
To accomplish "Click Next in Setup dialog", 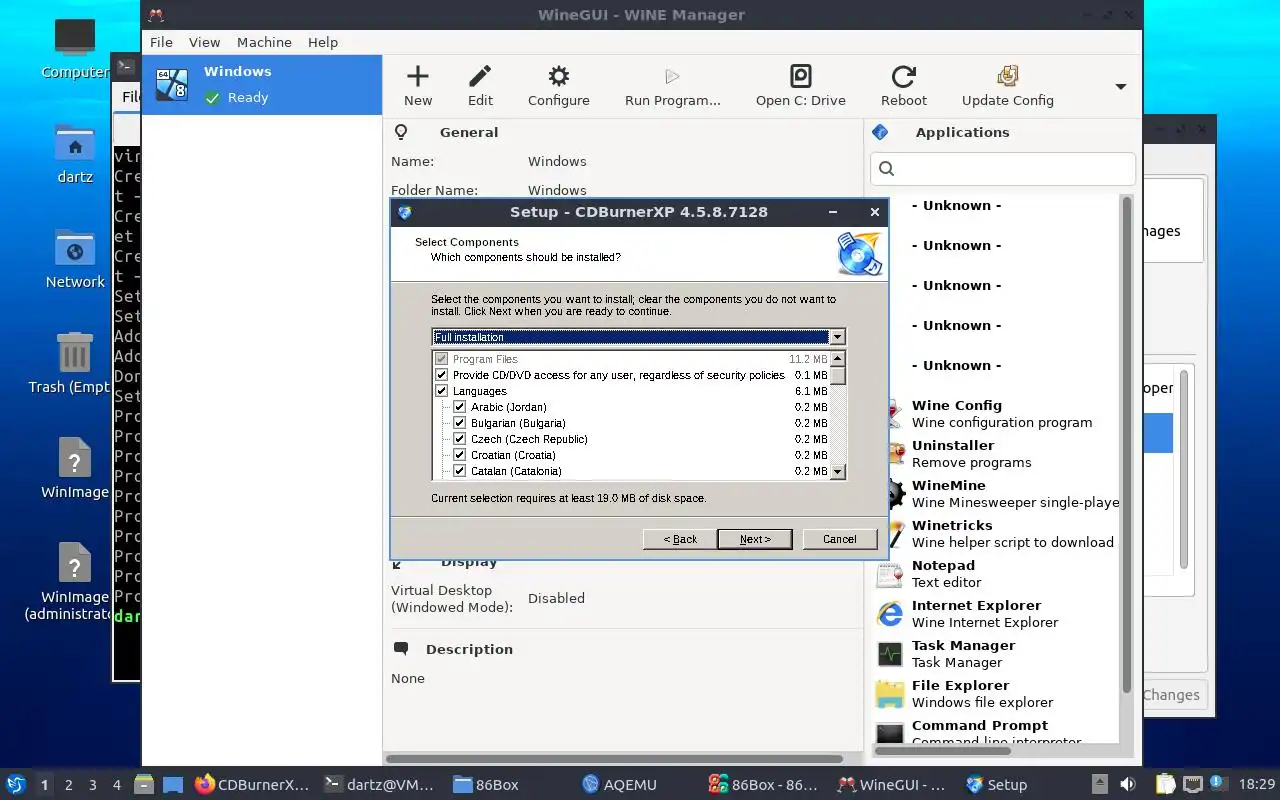I will tap(755, 539).
